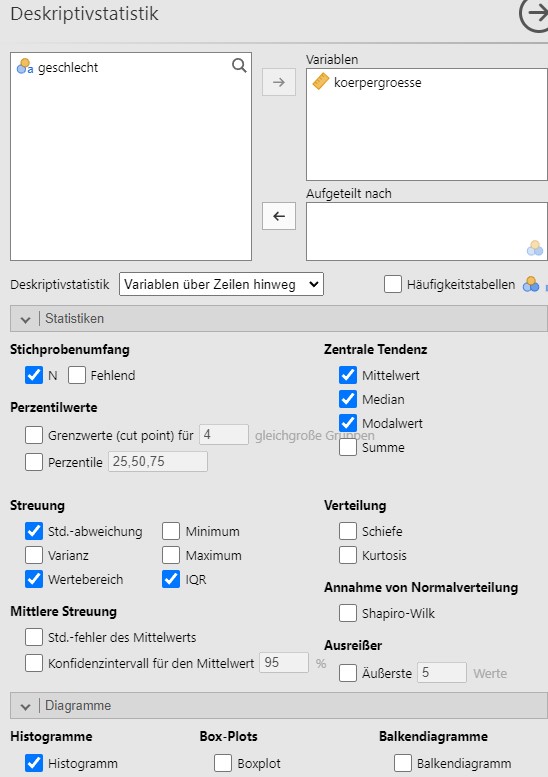Enable Häufigkeitstabellen checkbox

click(393, 284)
